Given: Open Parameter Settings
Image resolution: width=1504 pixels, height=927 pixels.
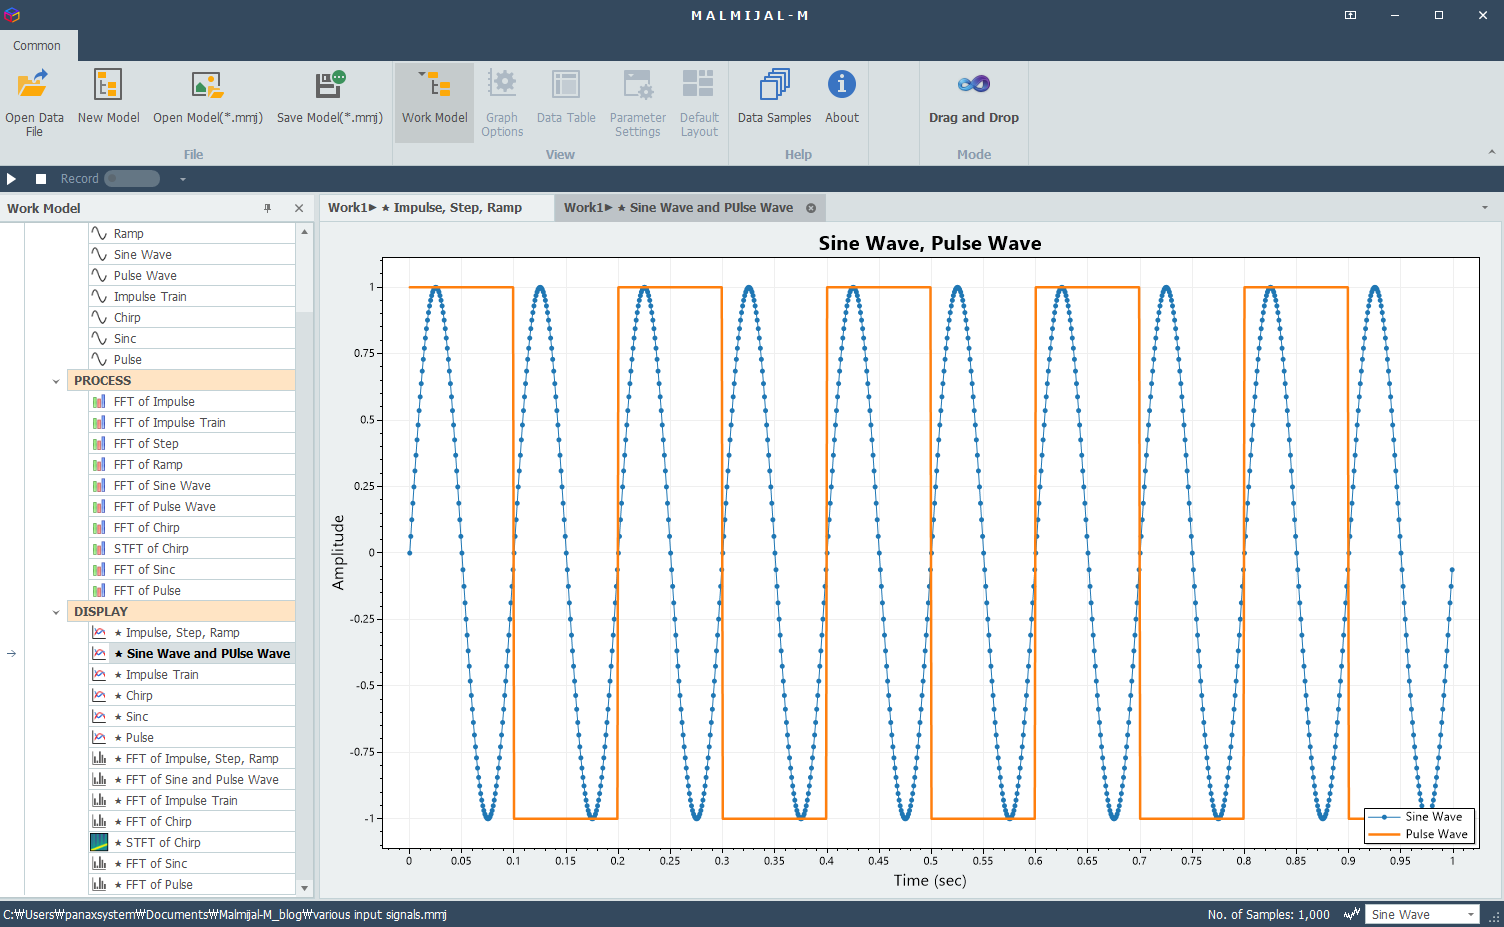Looking at the screenshot, I should click(638, 103).
